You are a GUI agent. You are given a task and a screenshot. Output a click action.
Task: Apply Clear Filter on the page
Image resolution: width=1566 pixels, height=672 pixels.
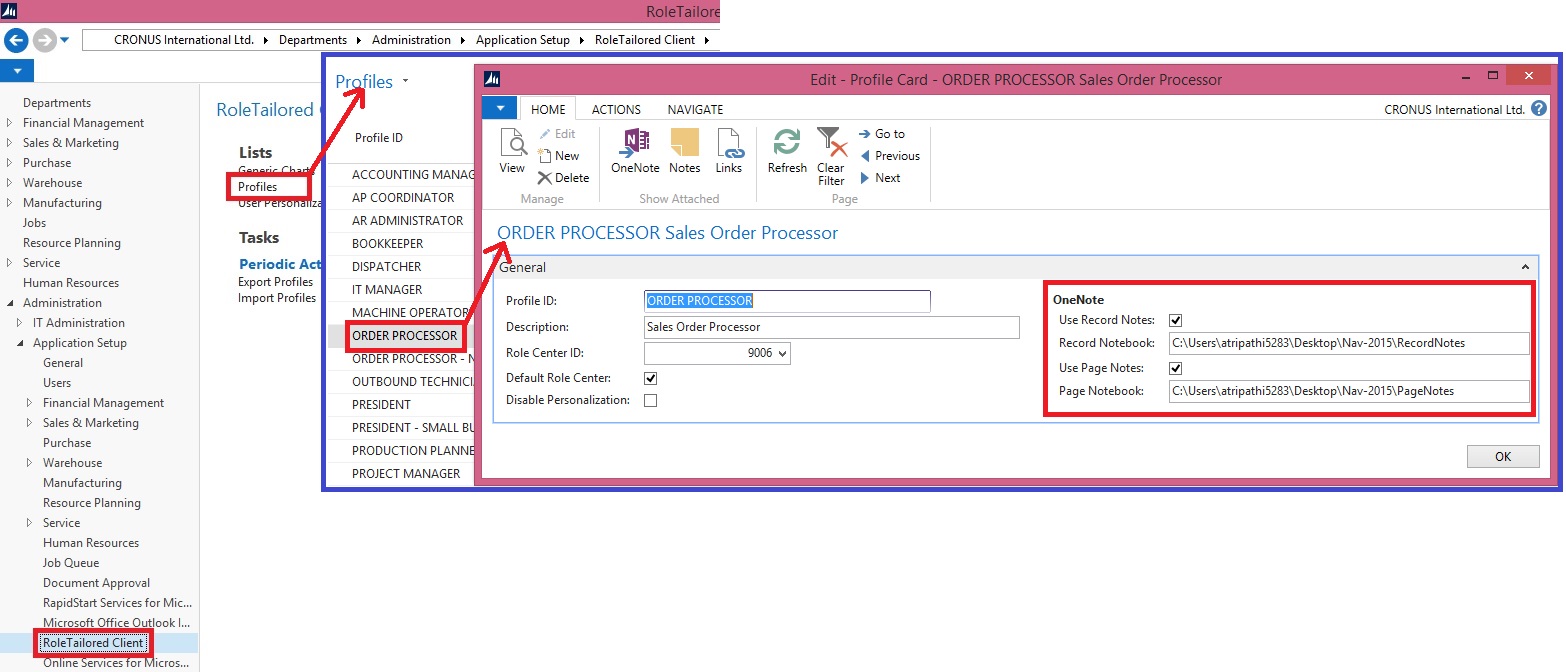click(830, 150)
